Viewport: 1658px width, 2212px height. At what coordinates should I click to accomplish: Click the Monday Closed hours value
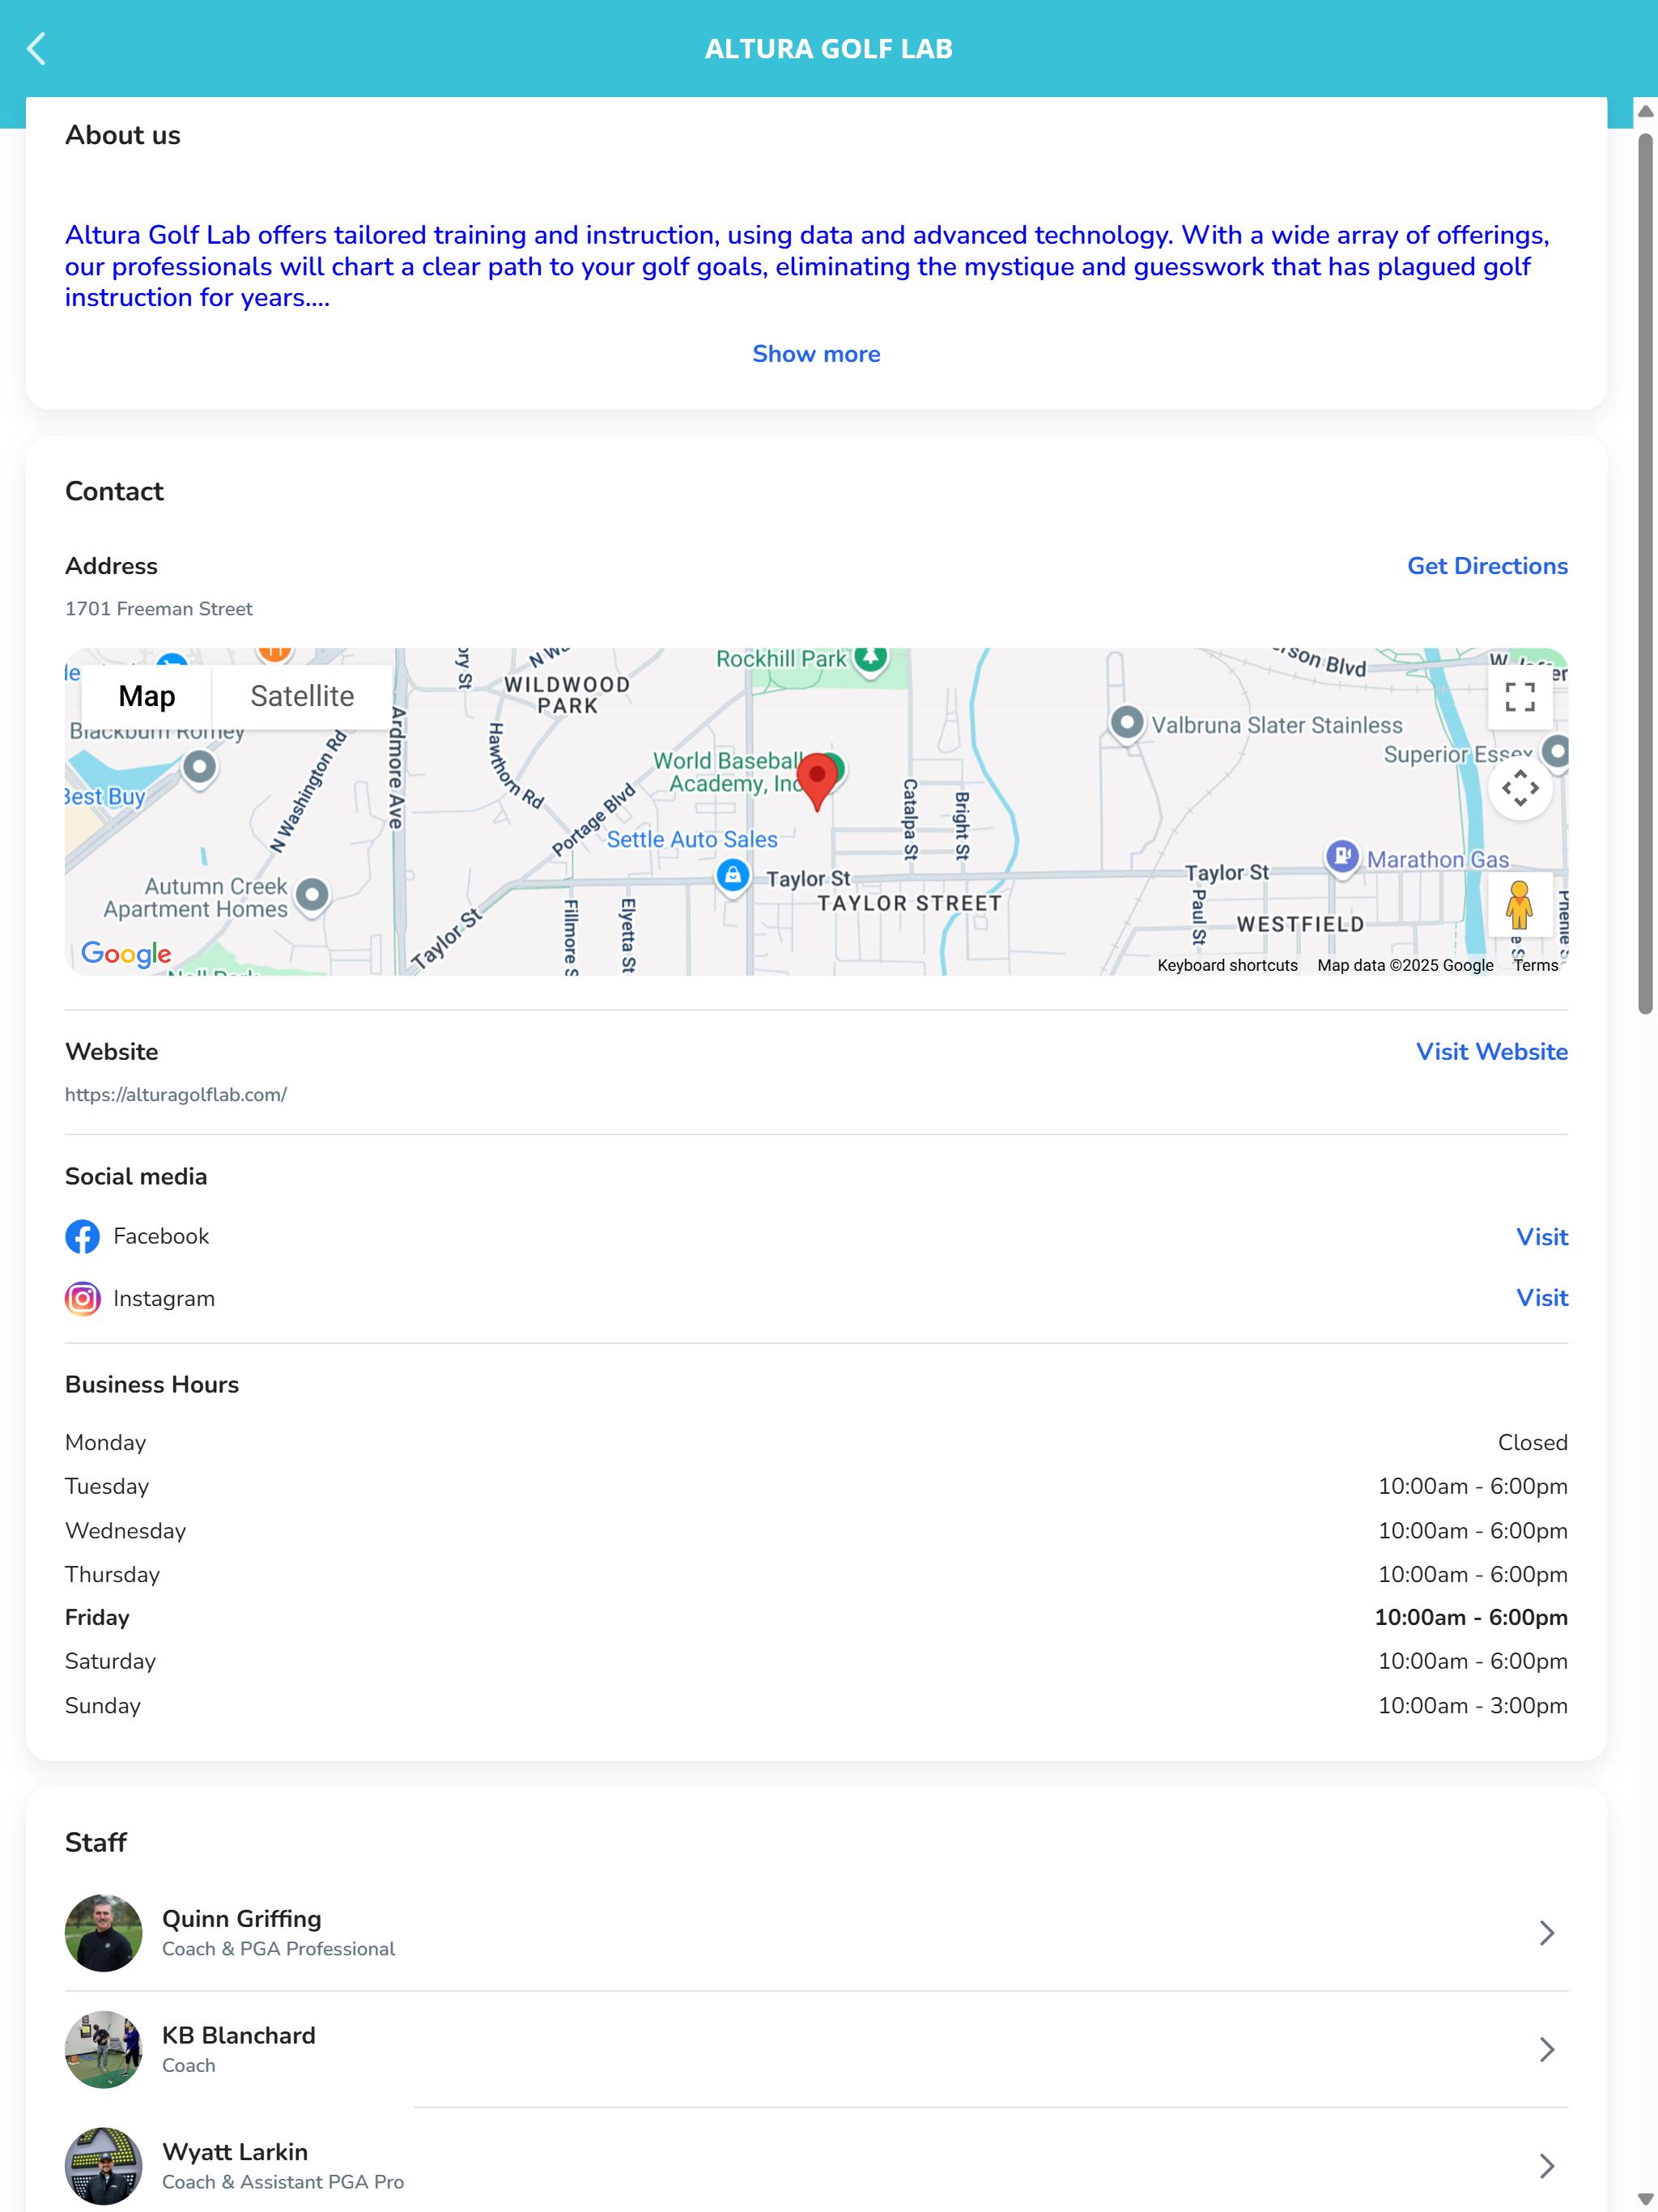(1532, 1443)
